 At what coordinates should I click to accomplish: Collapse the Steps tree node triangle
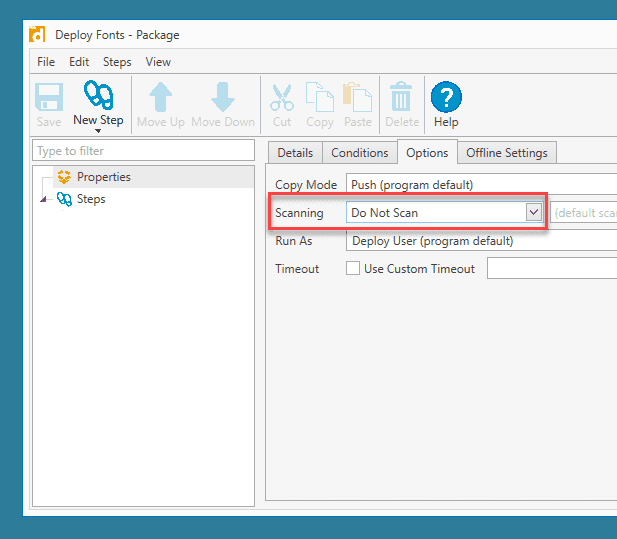click(44, 199)
